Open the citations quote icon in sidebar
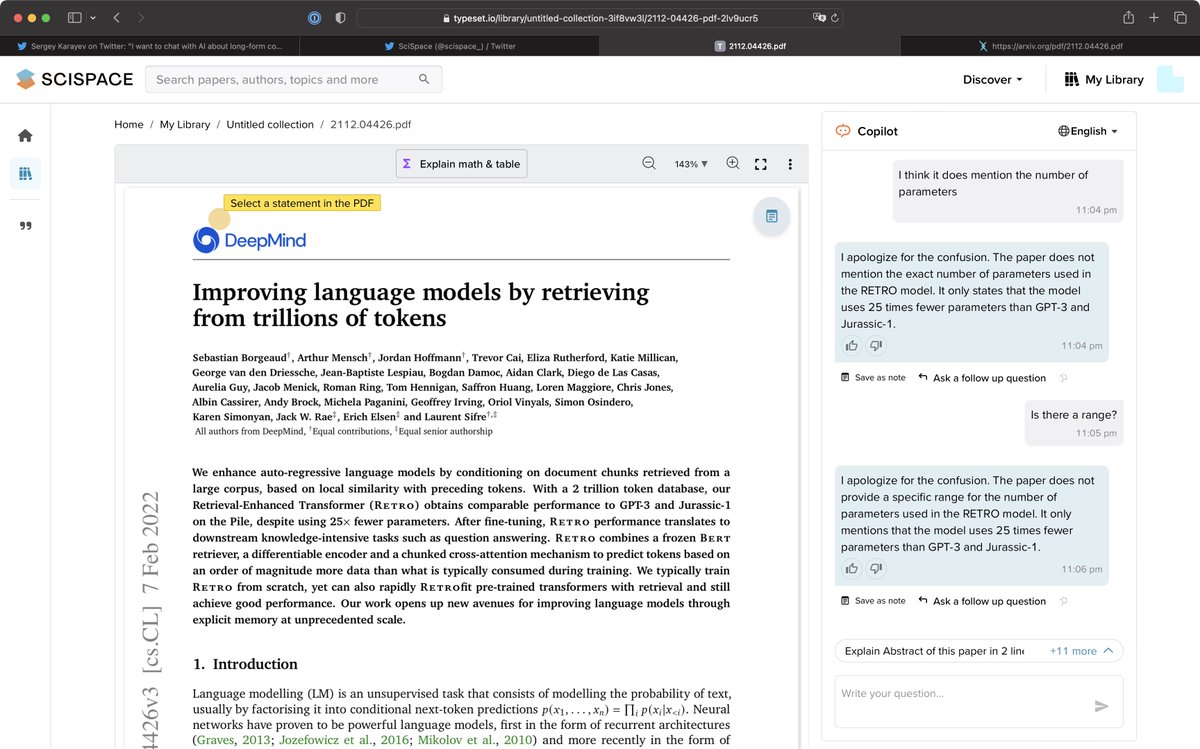1200x749 pixels. click(x=25, y=226)
